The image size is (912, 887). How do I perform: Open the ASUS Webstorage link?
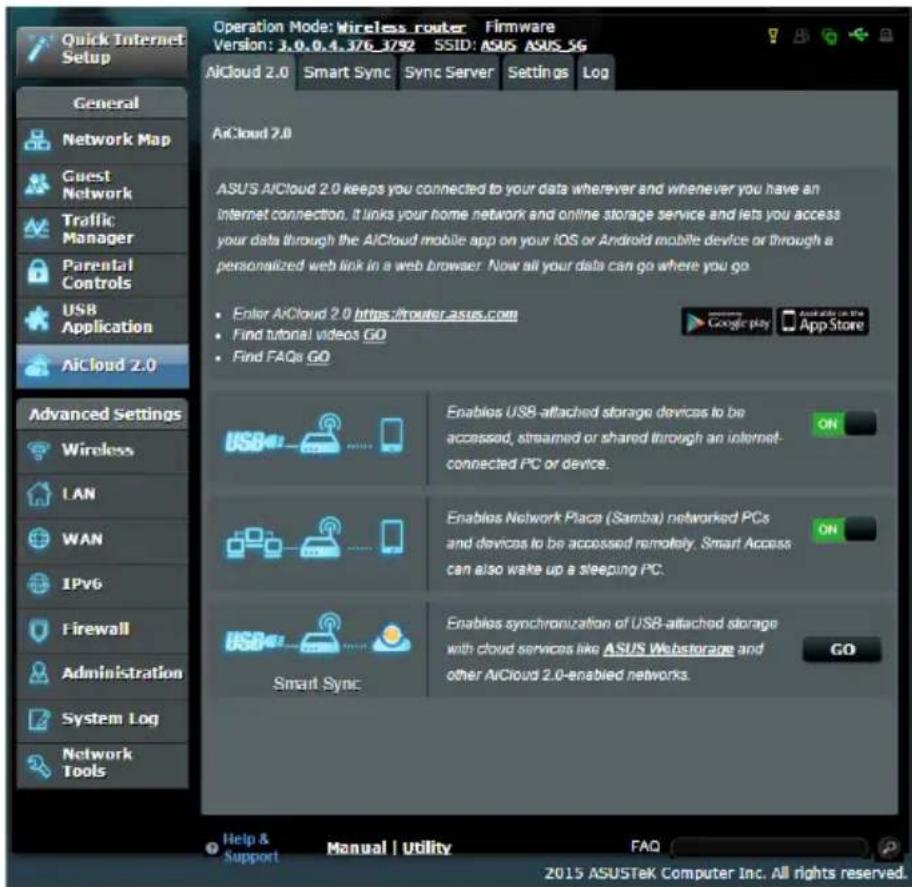click(x=668, y=649)
